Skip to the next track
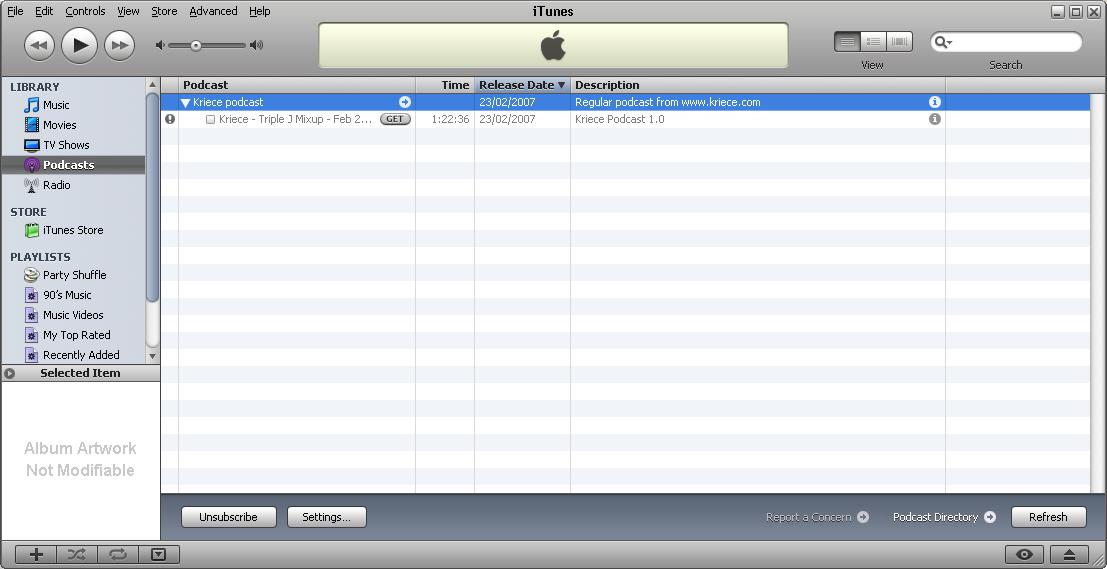Image resolution: width=1107 pixels, height=569 pixels. tap(119, 45)
